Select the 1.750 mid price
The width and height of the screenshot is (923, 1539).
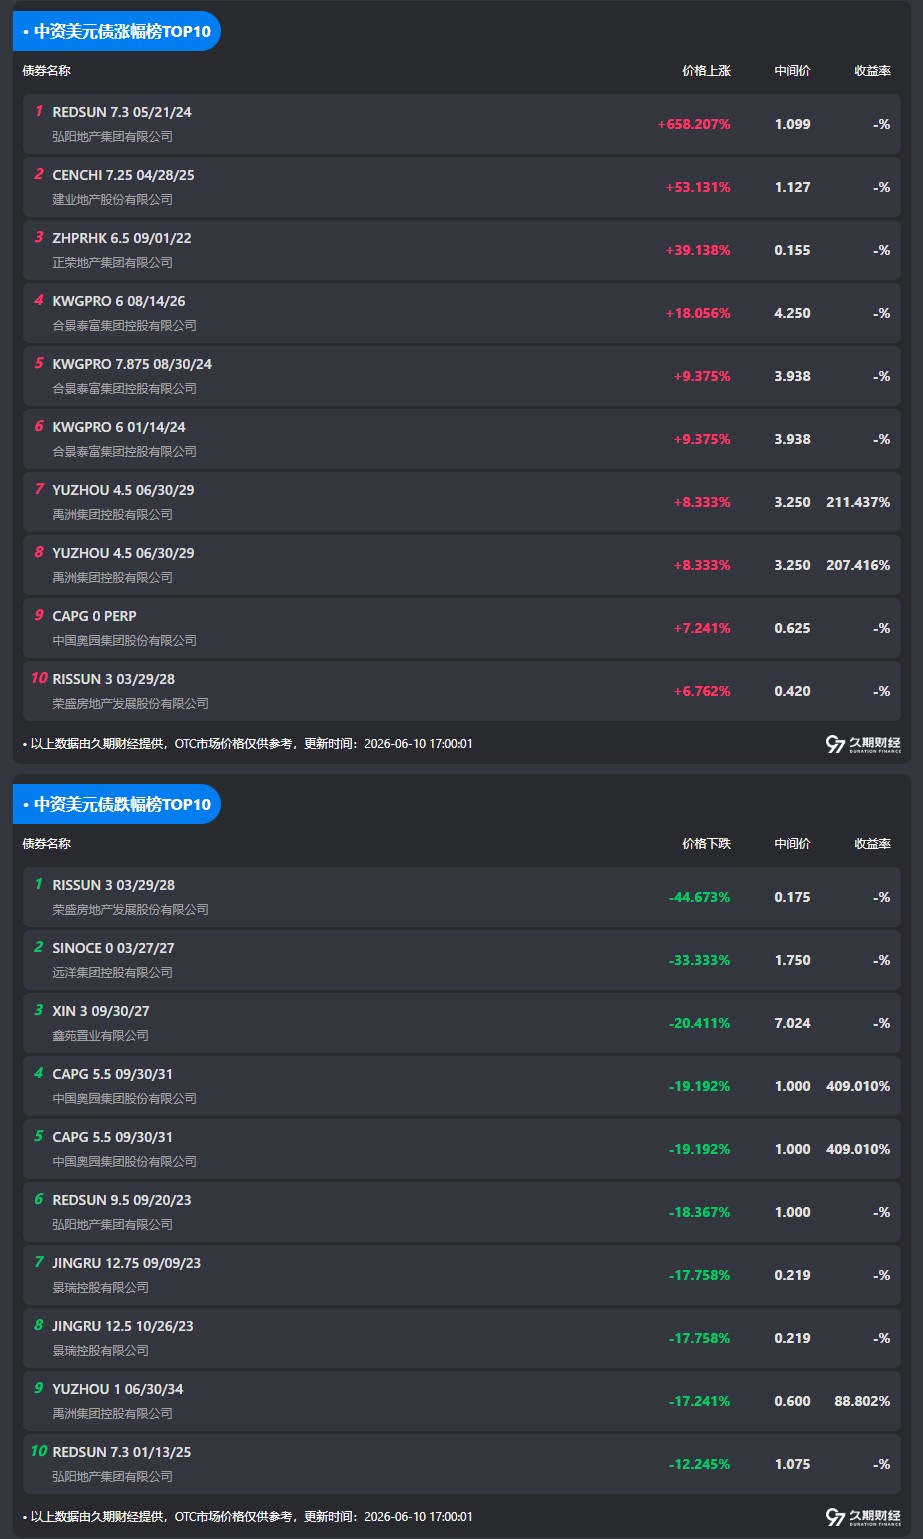pyautogui.click(x=792, y=960)
